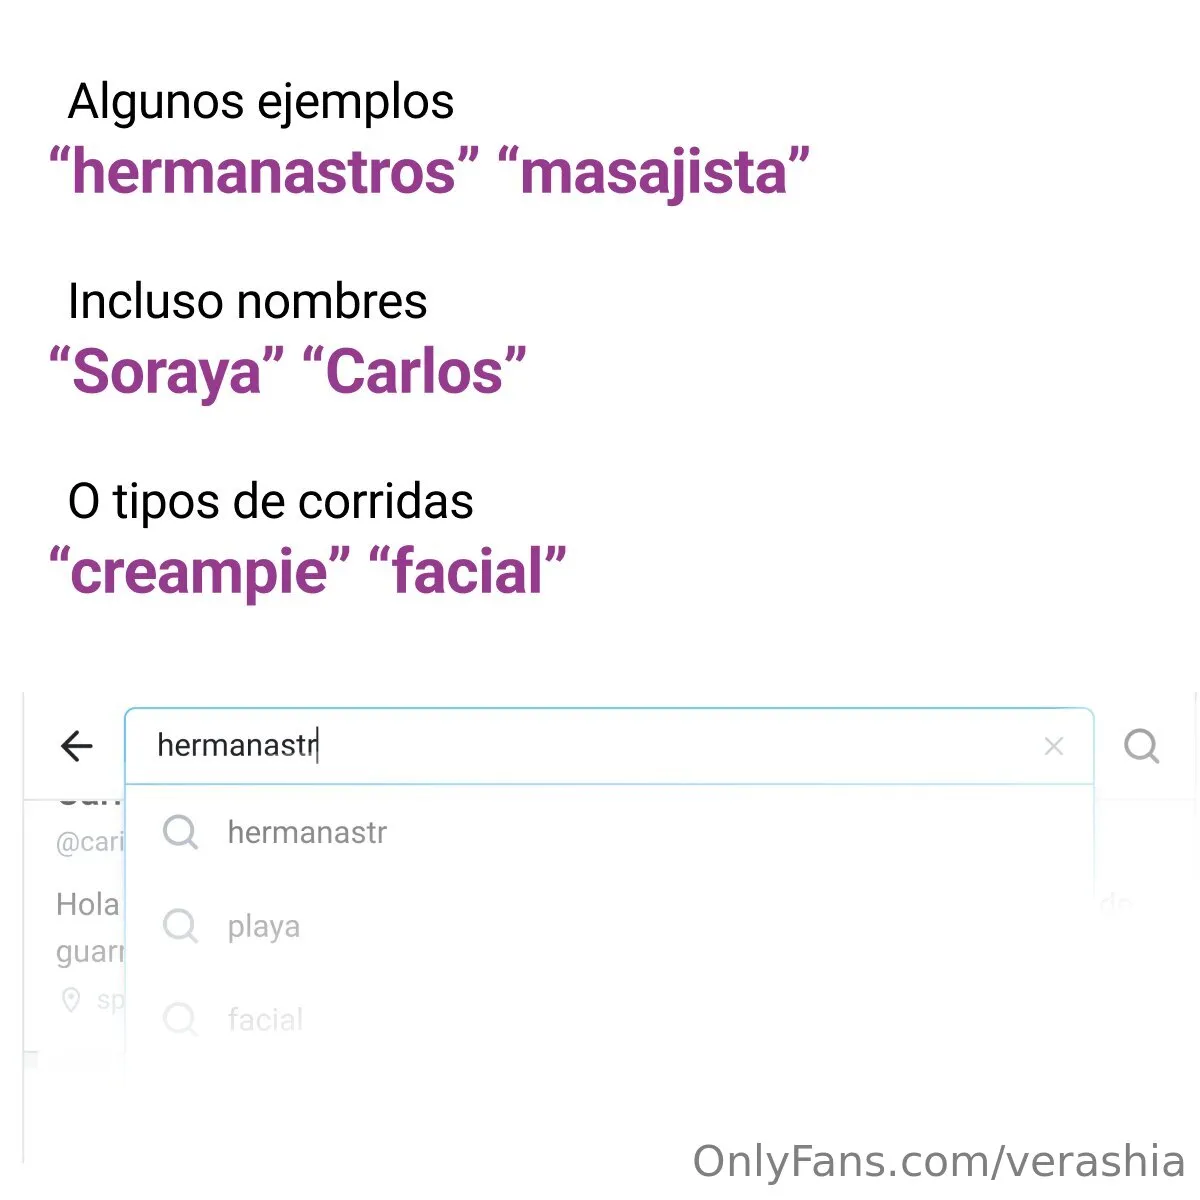This screenshot has width=1200, height=1200.
Task: Click the location pin icon on profile
Action: point(71,1000)
